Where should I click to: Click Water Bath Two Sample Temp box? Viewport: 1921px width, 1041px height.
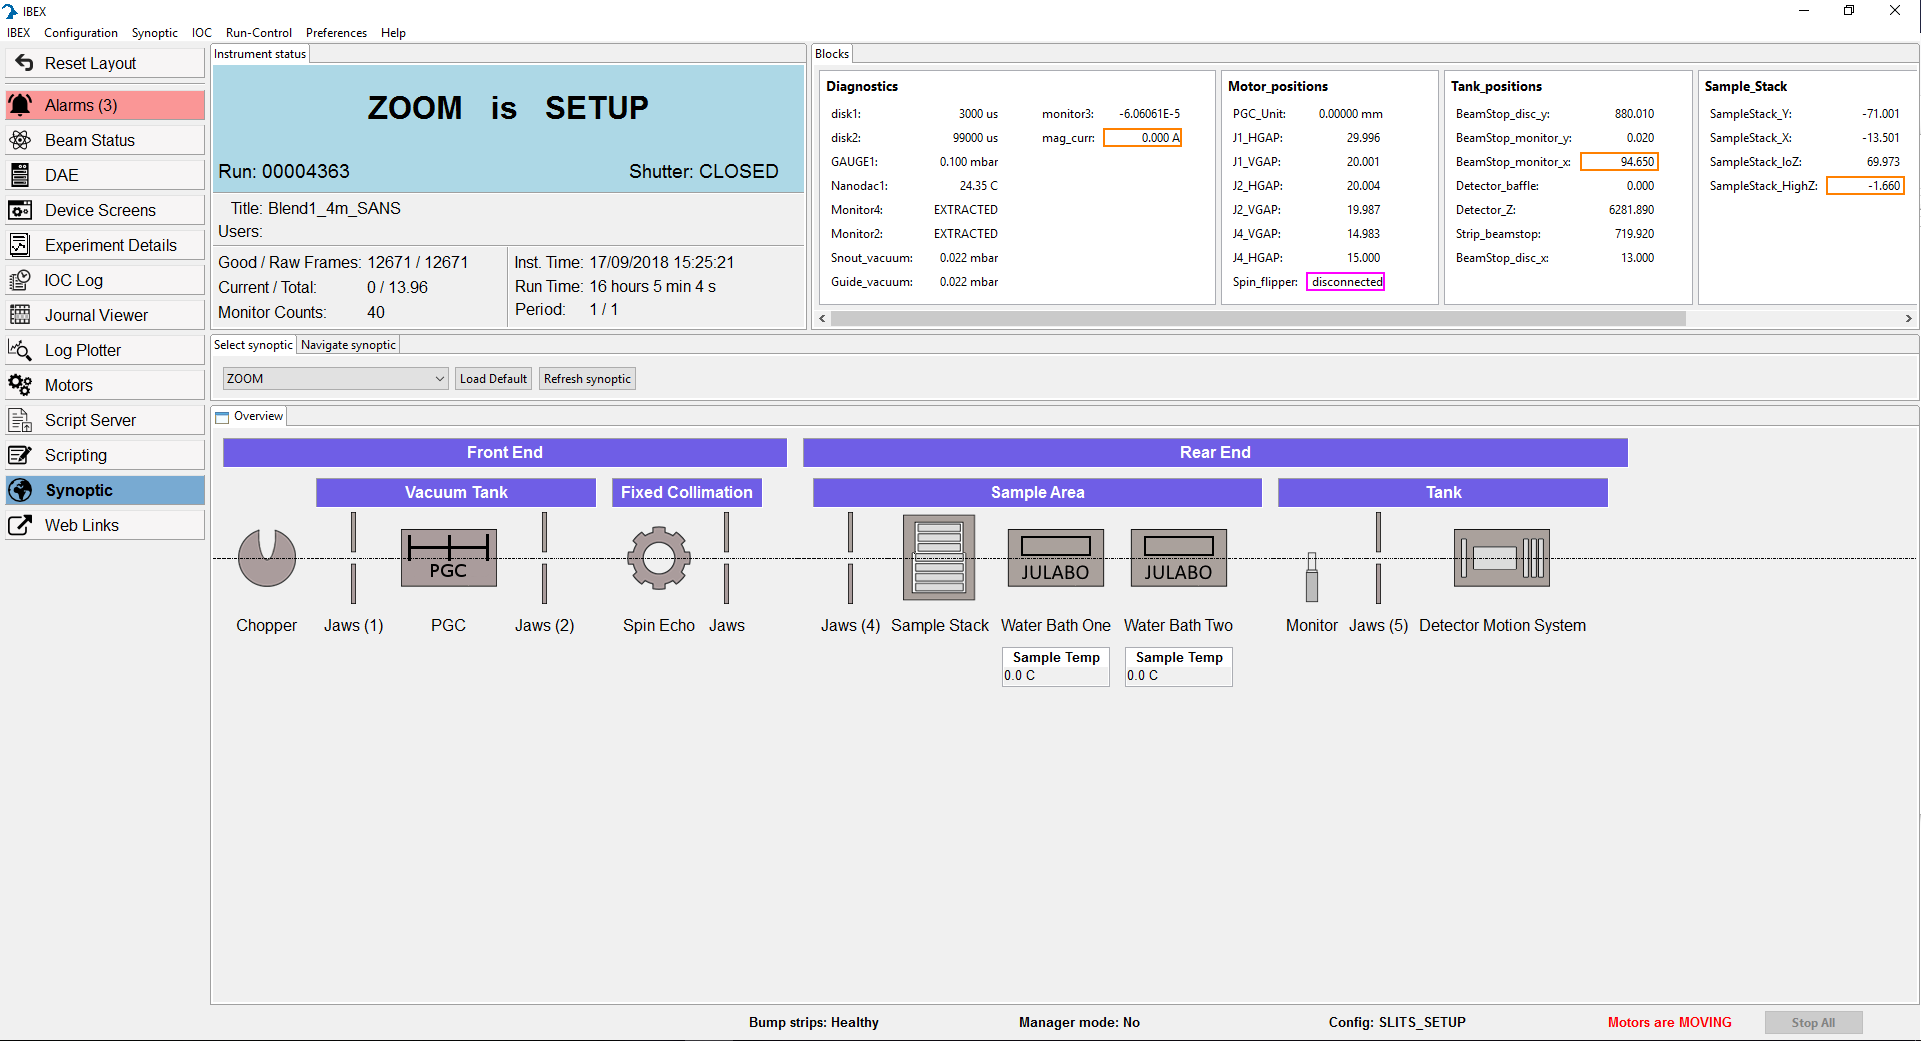click(x=1178, y=666)
